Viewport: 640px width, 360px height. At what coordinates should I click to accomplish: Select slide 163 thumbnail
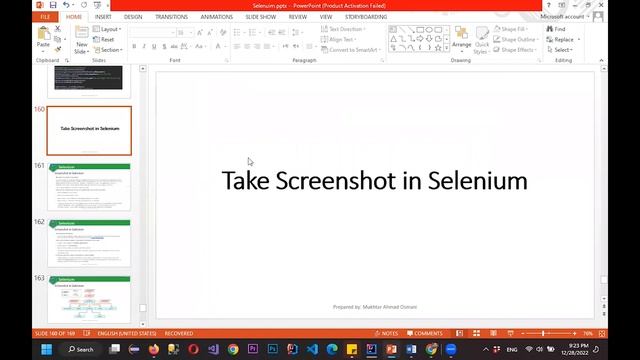point(89,299)
